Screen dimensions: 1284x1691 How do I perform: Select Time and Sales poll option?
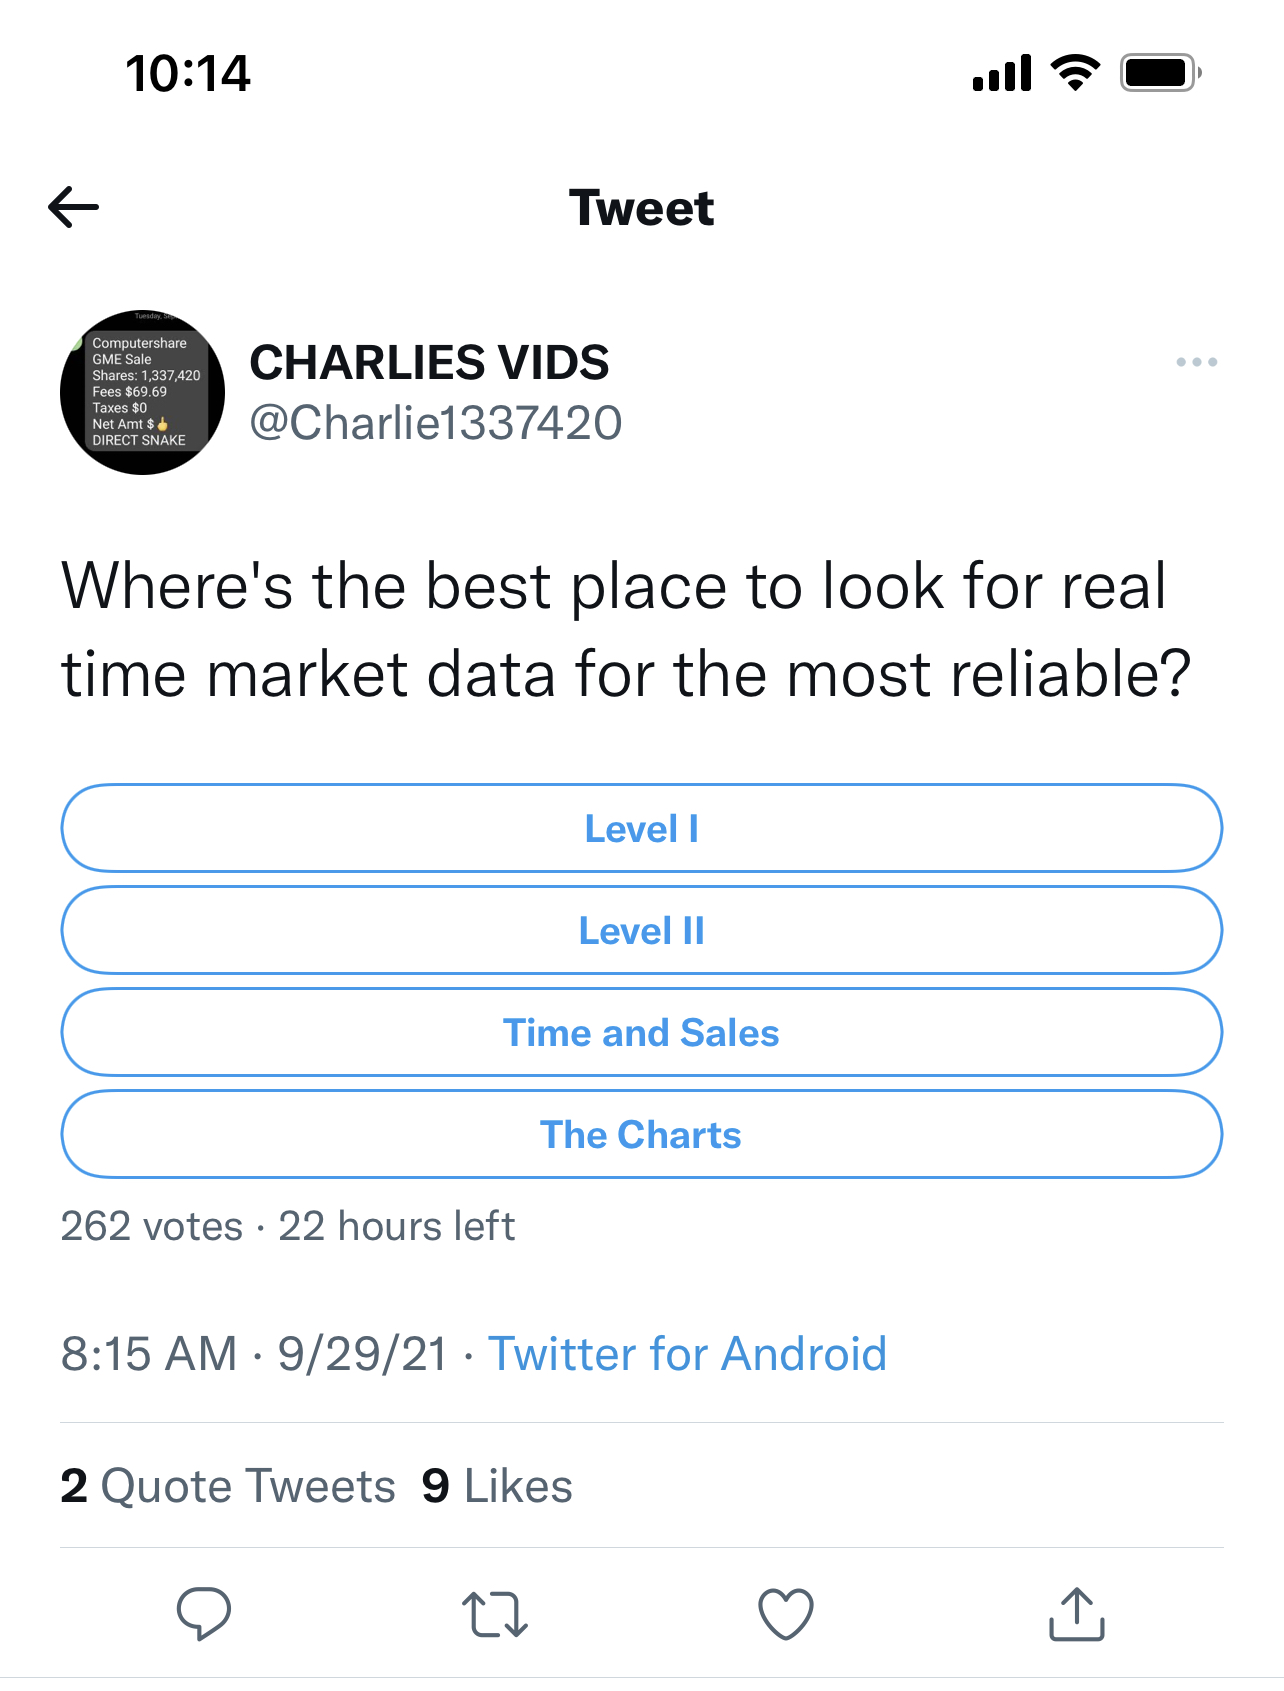642,1033
